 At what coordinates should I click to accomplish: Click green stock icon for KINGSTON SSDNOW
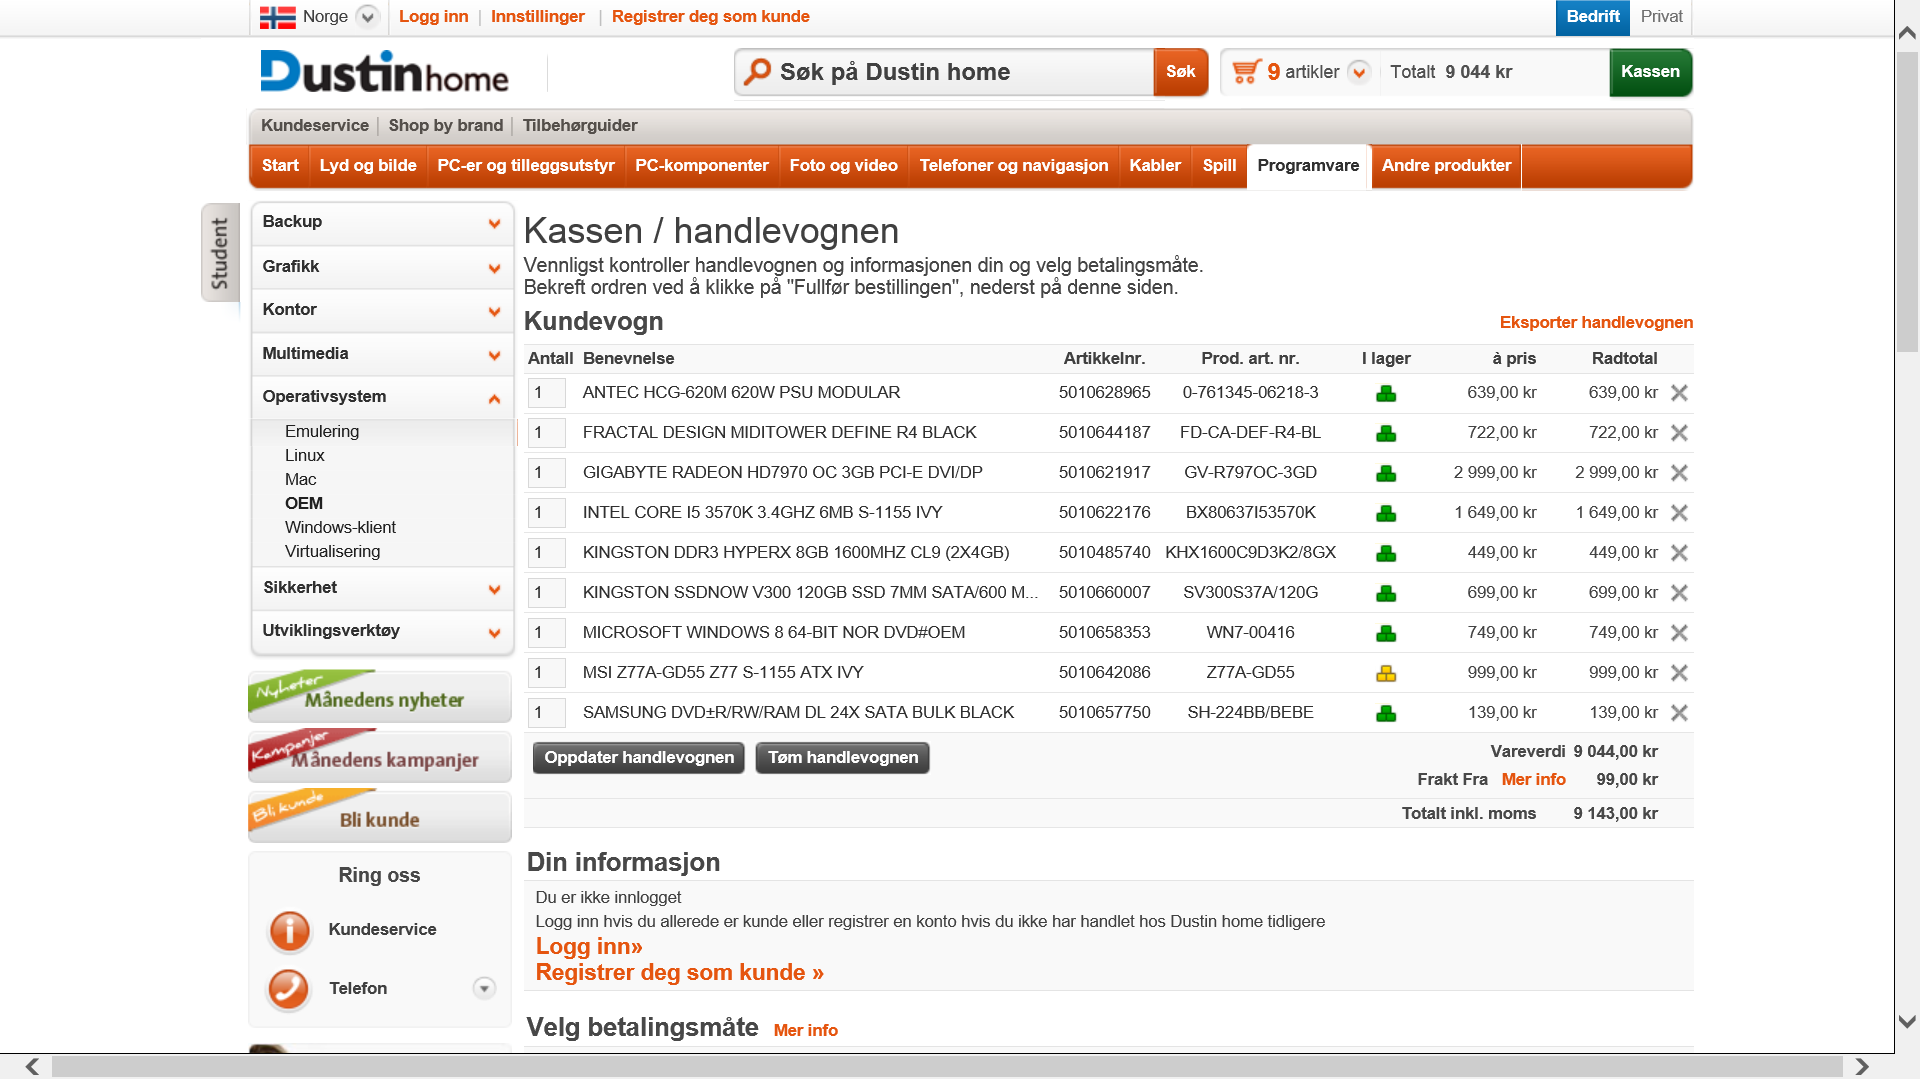pyautogui.click(x=1386, y=593)
